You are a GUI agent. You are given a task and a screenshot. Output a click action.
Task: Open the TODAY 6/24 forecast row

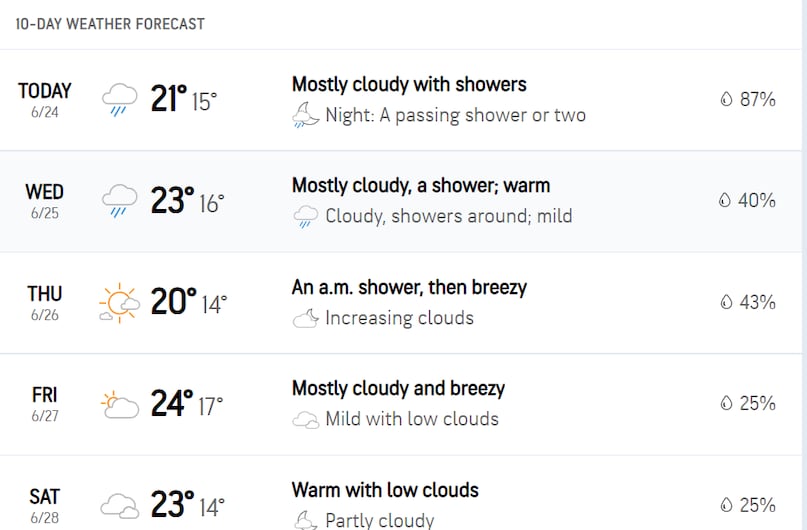pos(400,100)
